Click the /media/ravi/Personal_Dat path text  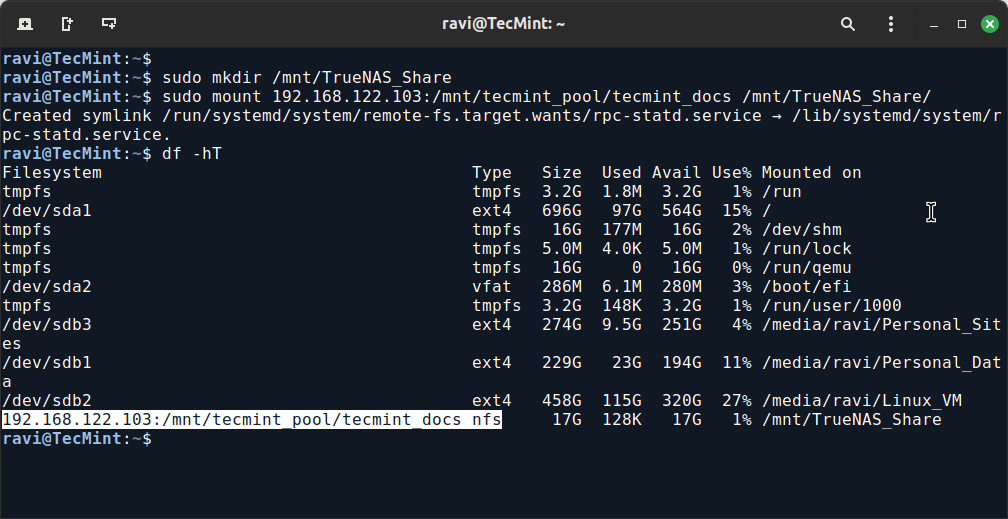881,363
